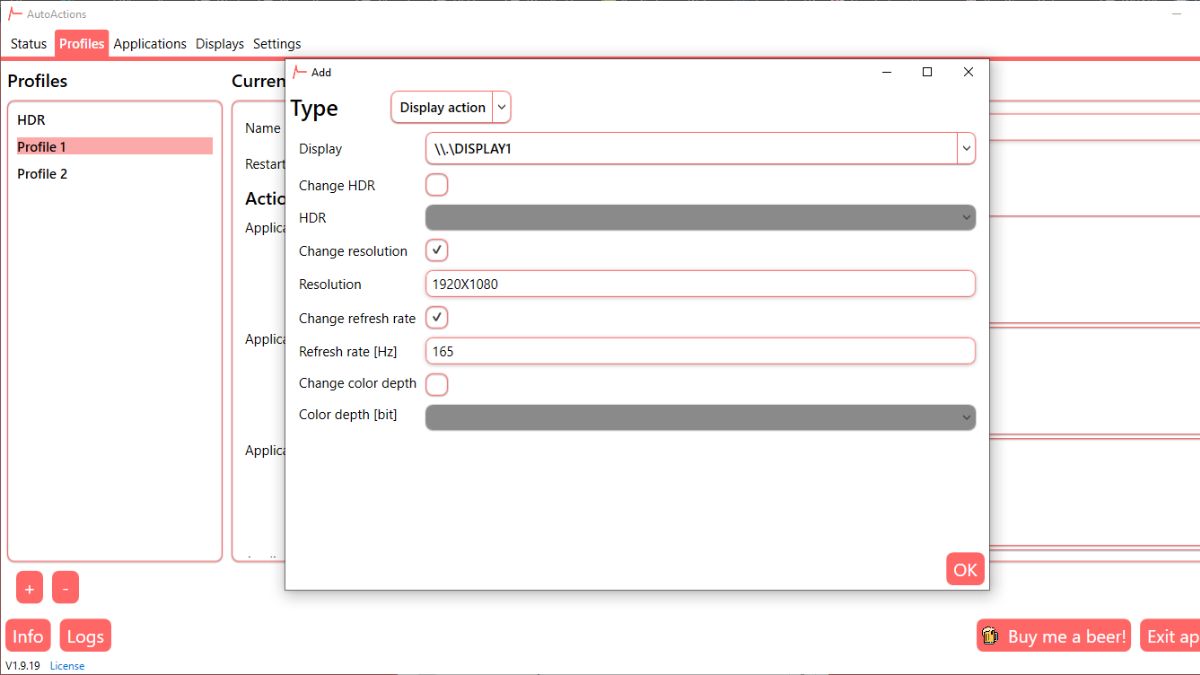
Task: Click the plus icon below the Profiles list
Action: [x=29, y=587]
